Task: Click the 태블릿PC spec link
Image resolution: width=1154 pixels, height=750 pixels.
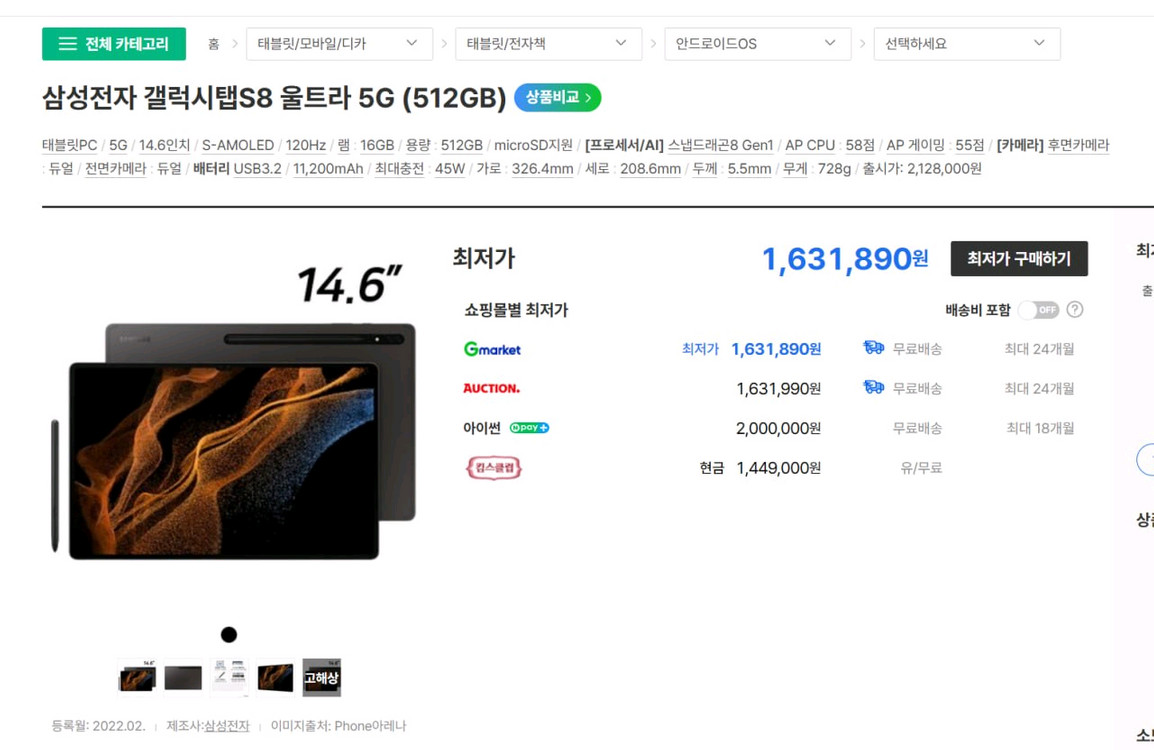Action: [x=69, y=146]
